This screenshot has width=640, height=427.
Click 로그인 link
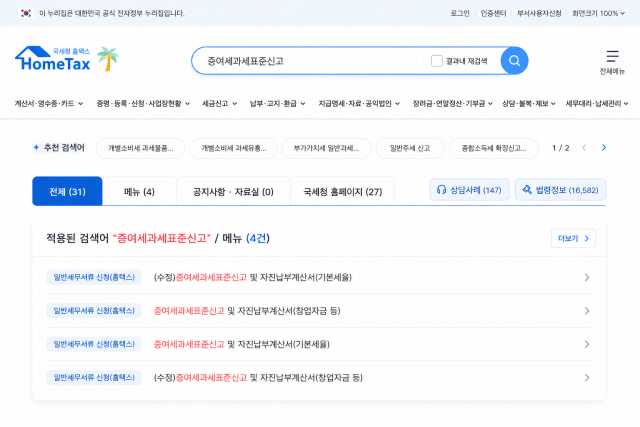pos(460,13)
